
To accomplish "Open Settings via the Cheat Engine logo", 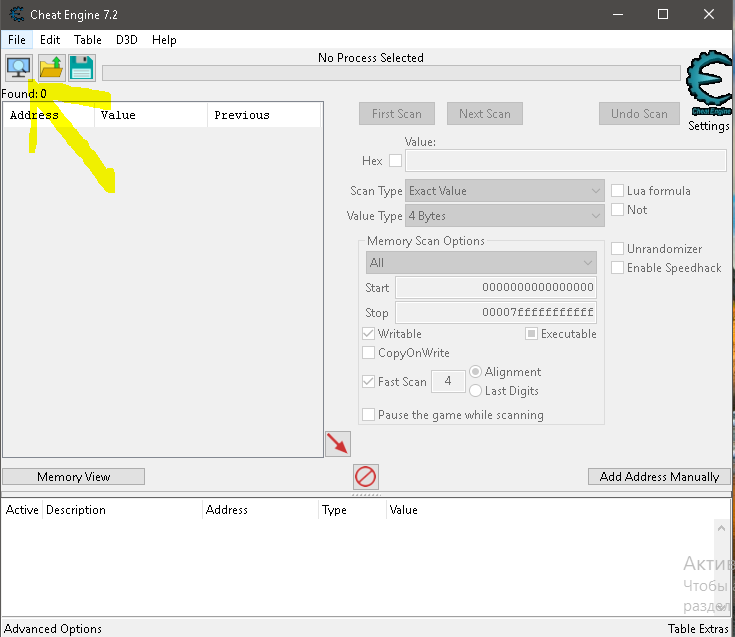I will click(x=709, y=84).
